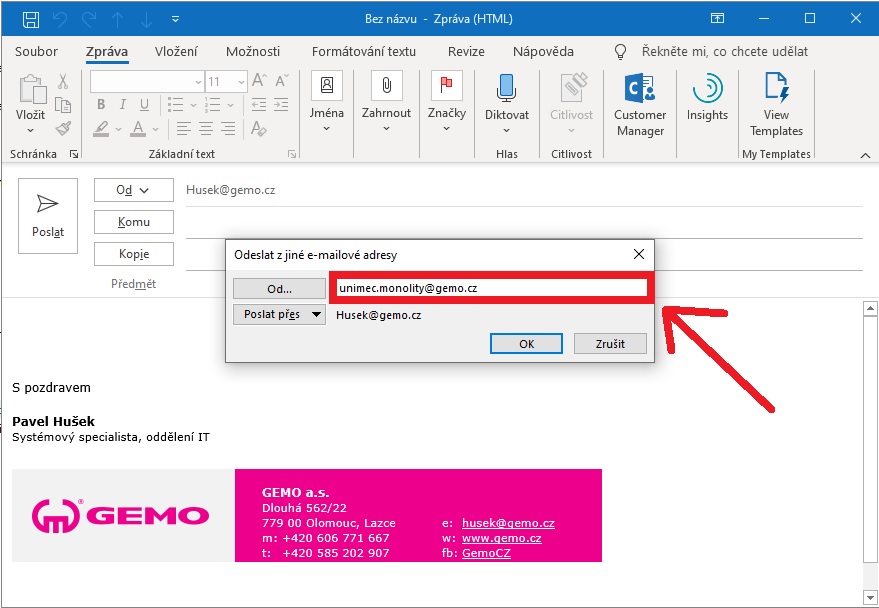Open the Jména names menu
This screenshot has width=879, height=608.
327,102
